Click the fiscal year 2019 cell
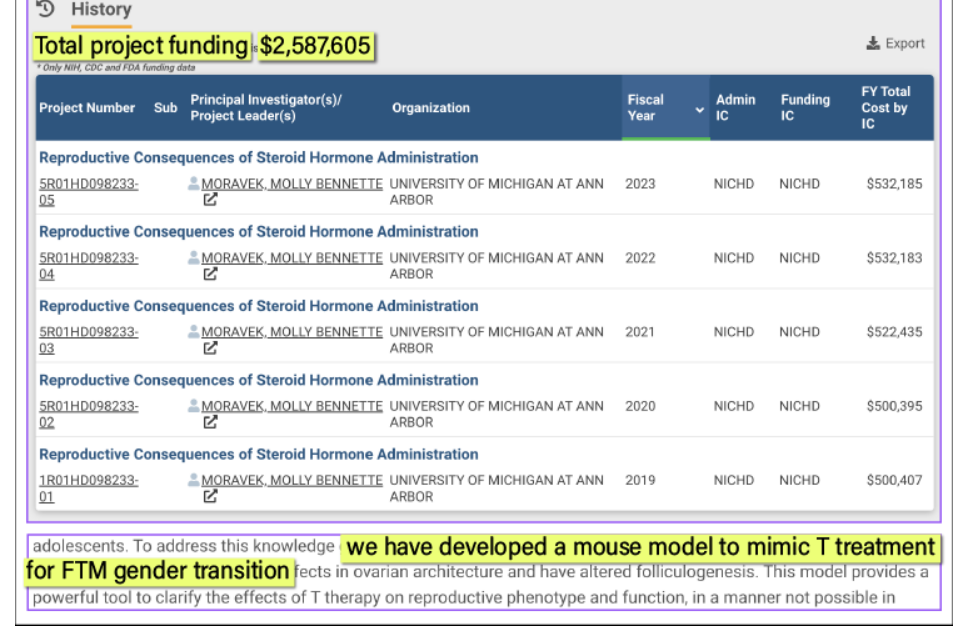966x629 pixels. click(640, 480)
